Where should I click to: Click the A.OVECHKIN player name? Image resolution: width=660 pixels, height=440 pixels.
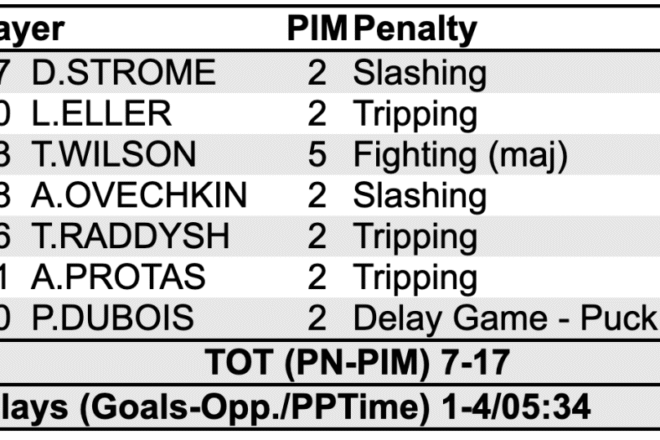click(139, 195)
